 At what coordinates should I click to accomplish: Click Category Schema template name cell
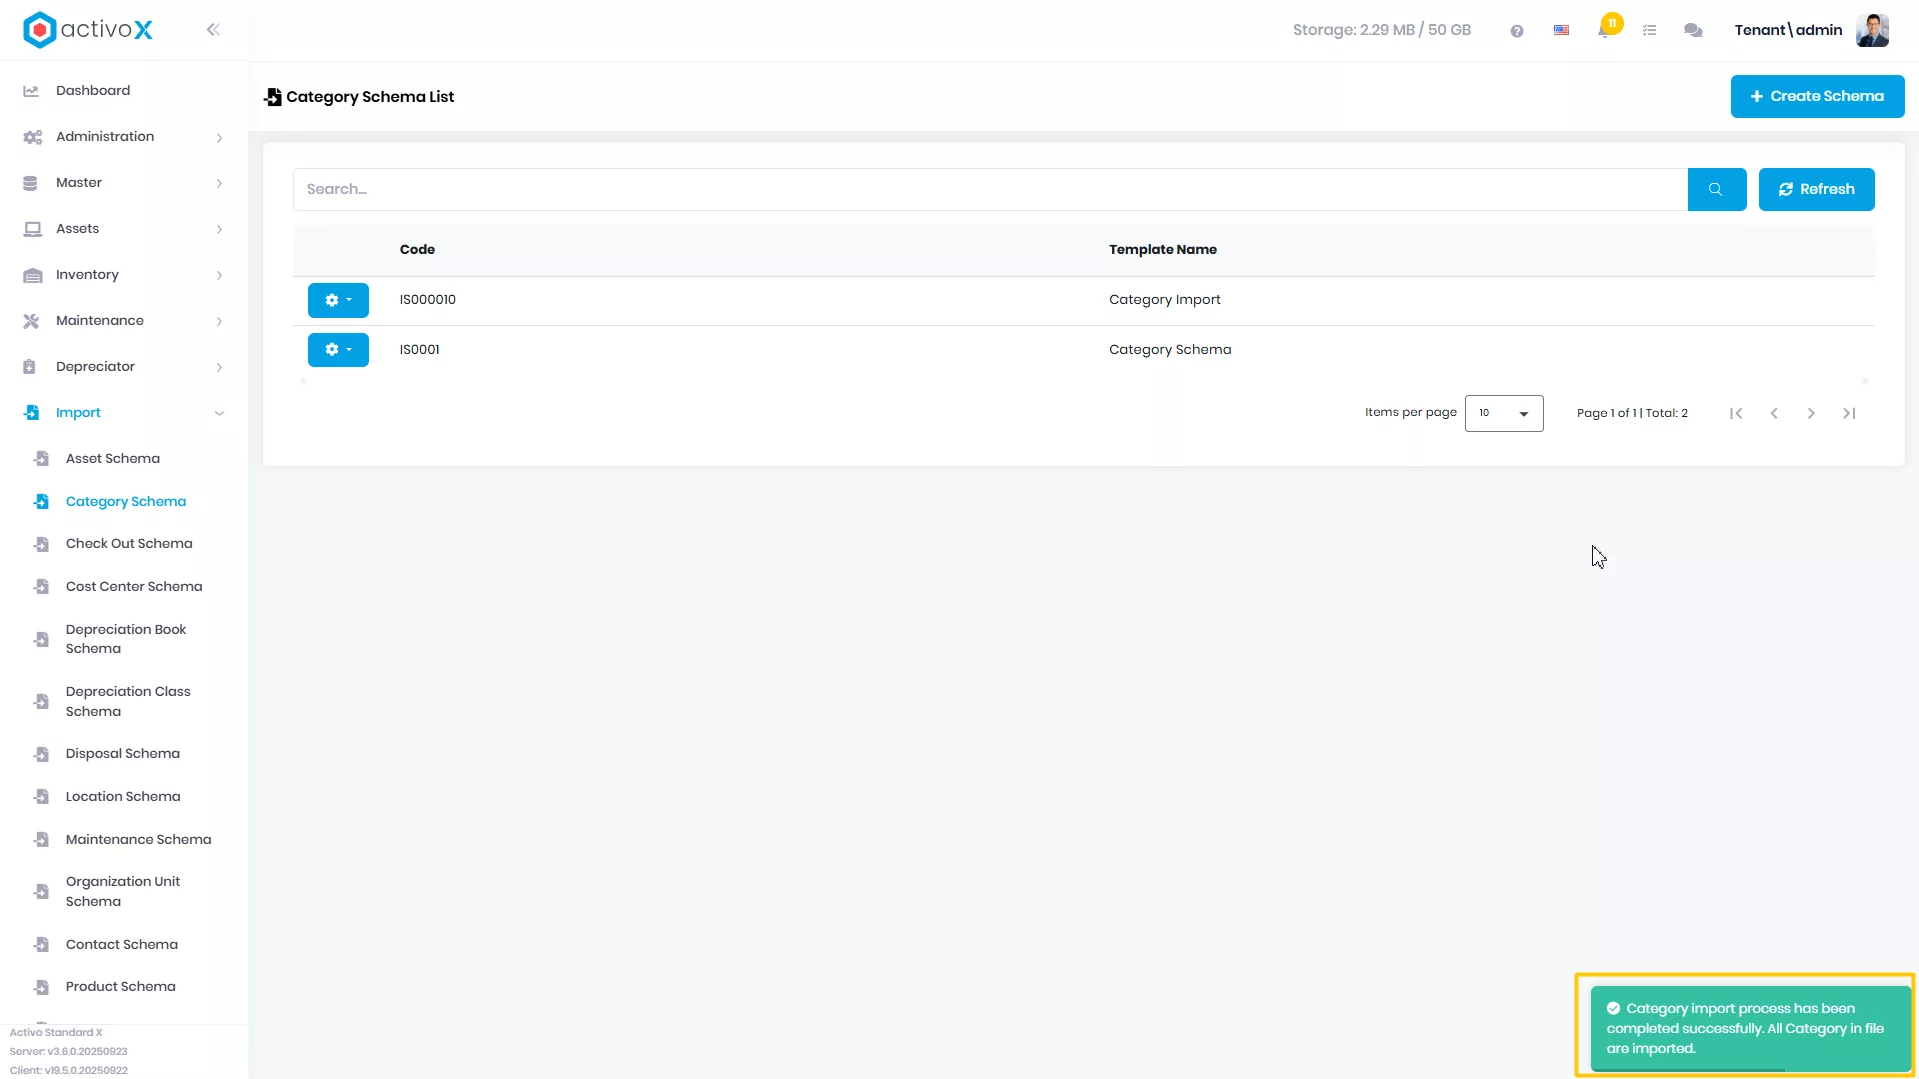(x=1170, y=350)
